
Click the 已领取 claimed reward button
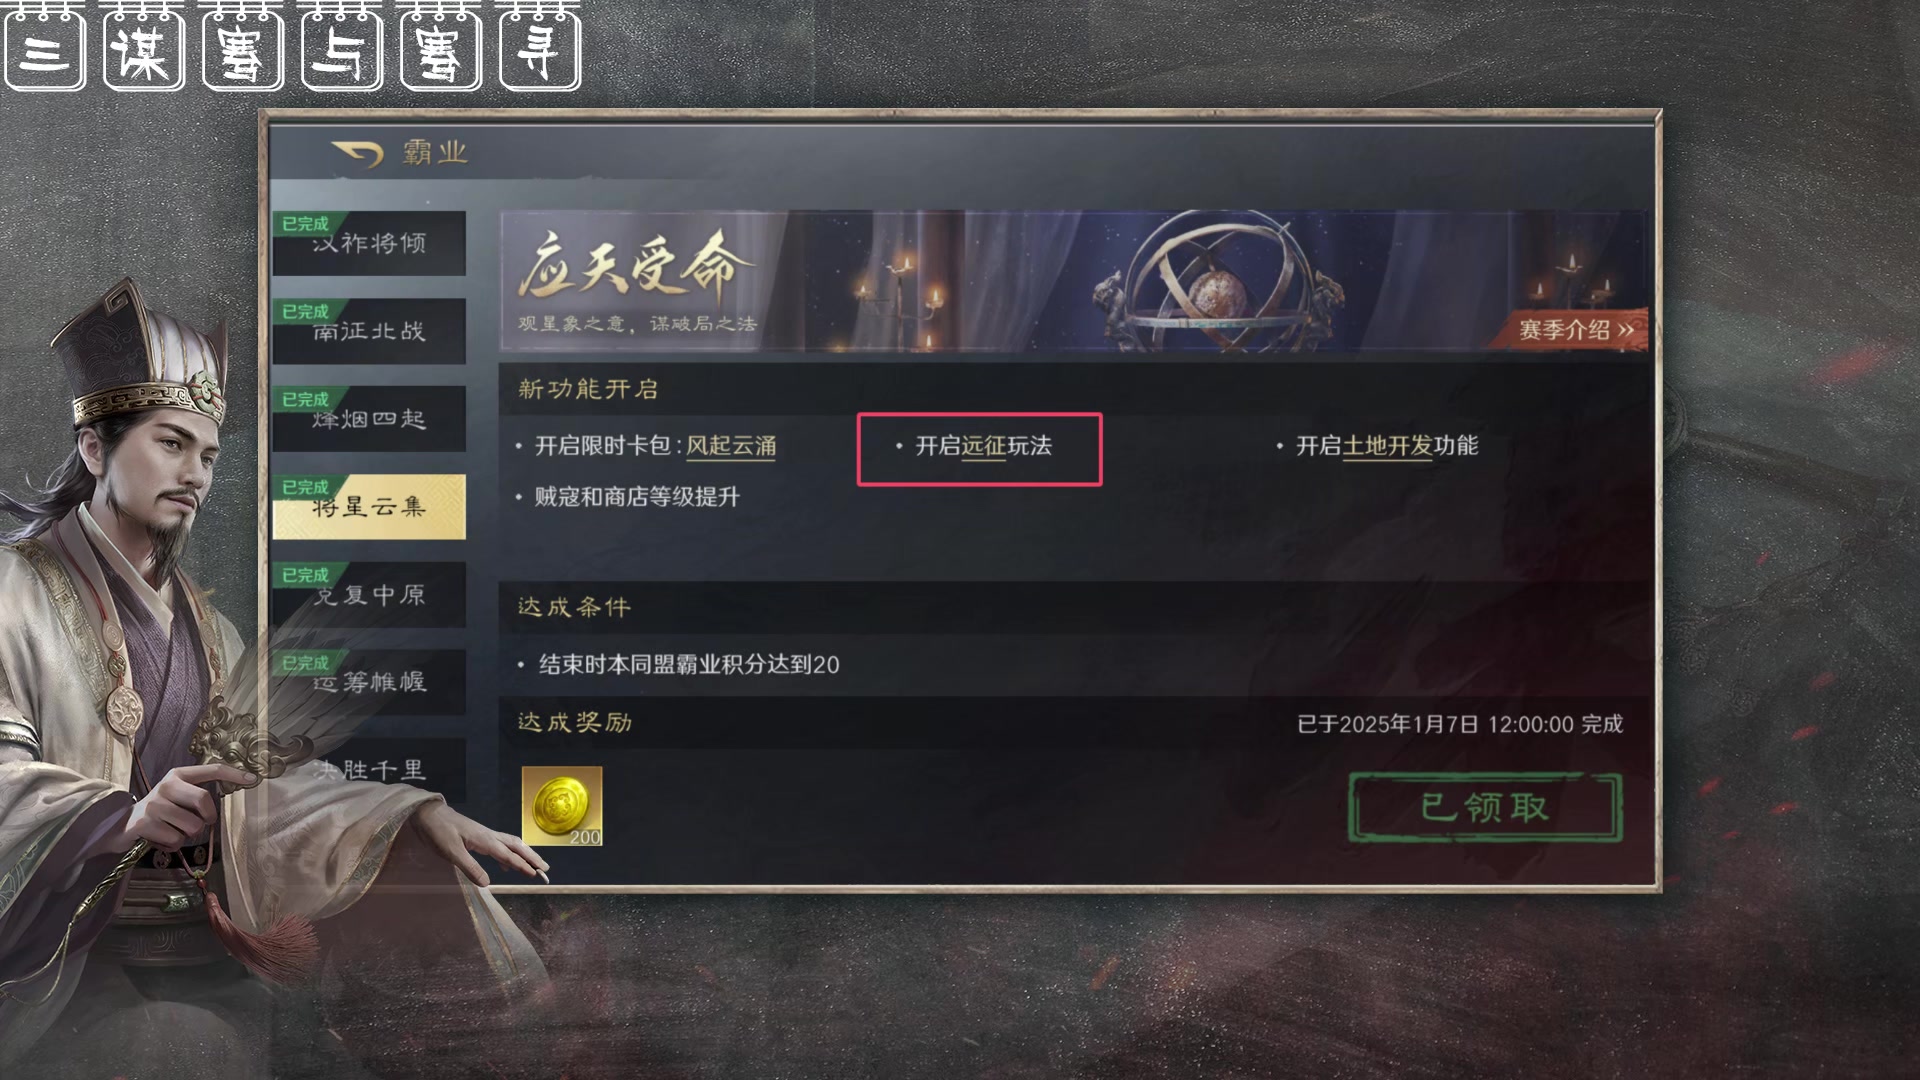pyautogui.click(x=1485, y=807)
